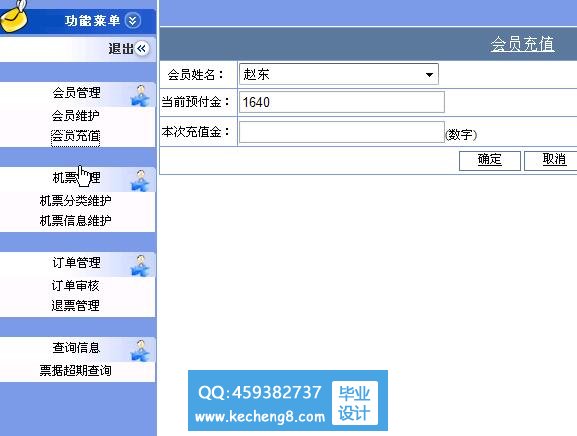The height and width of the screenshot is (436, 577).
Task: Click 退出 to log out
Action: [x=121, y=49]
